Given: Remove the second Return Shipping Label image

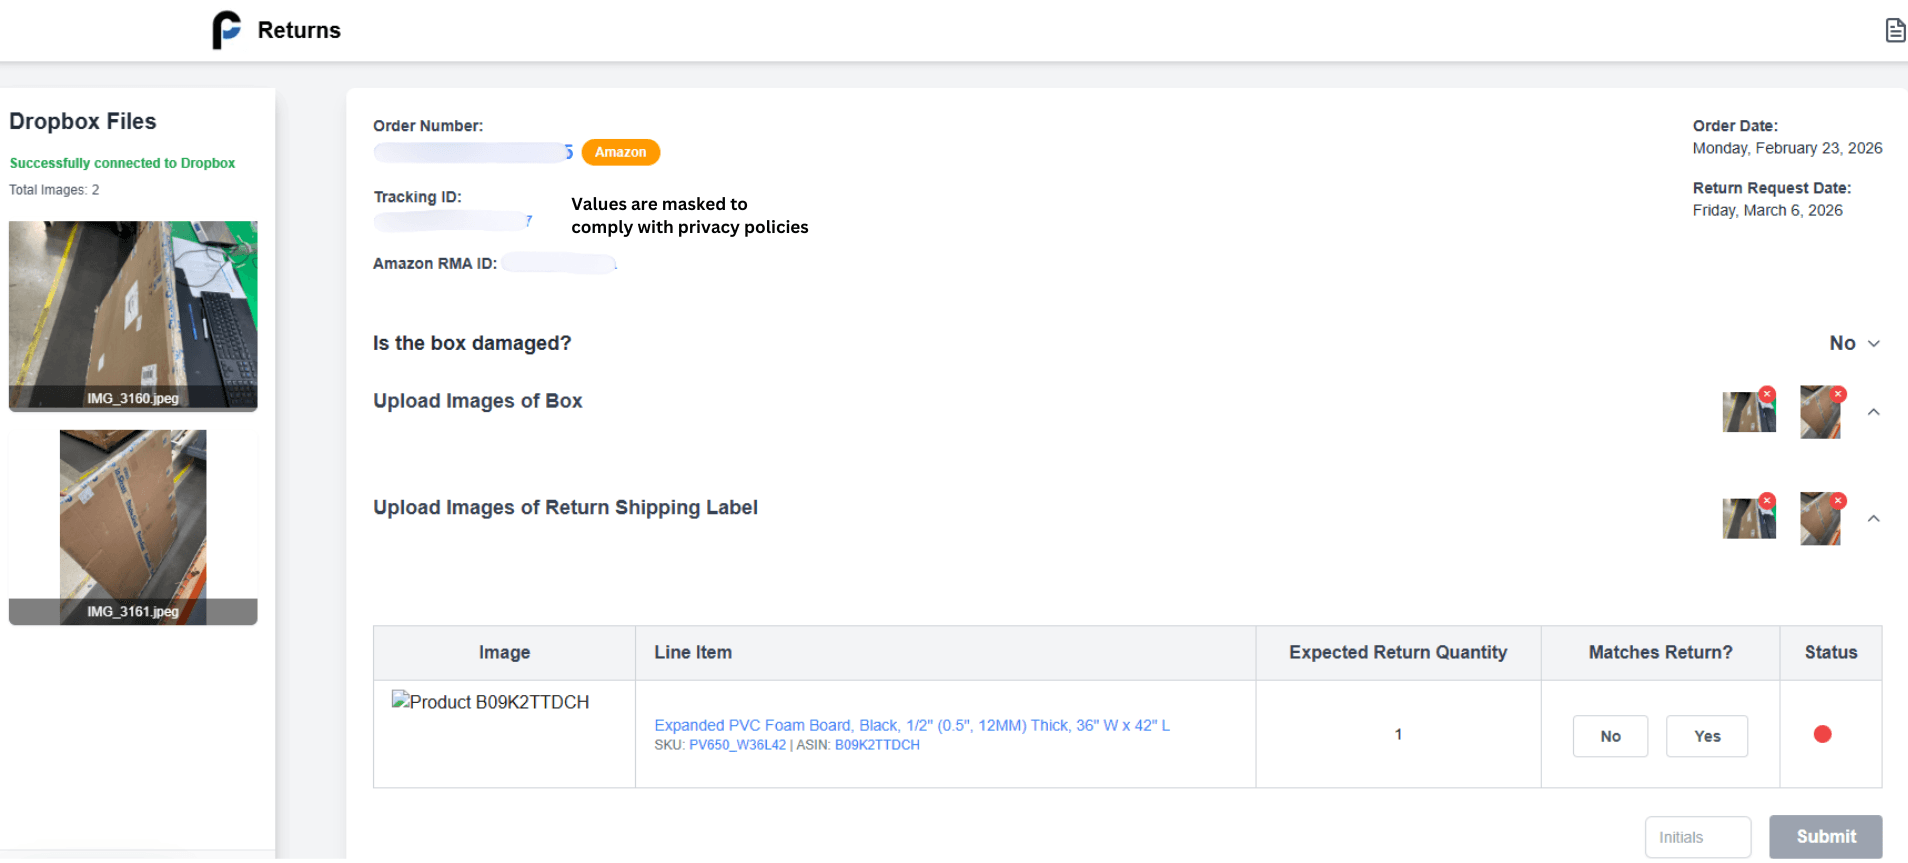Looking at the screenshot, I should point(1838,500).
